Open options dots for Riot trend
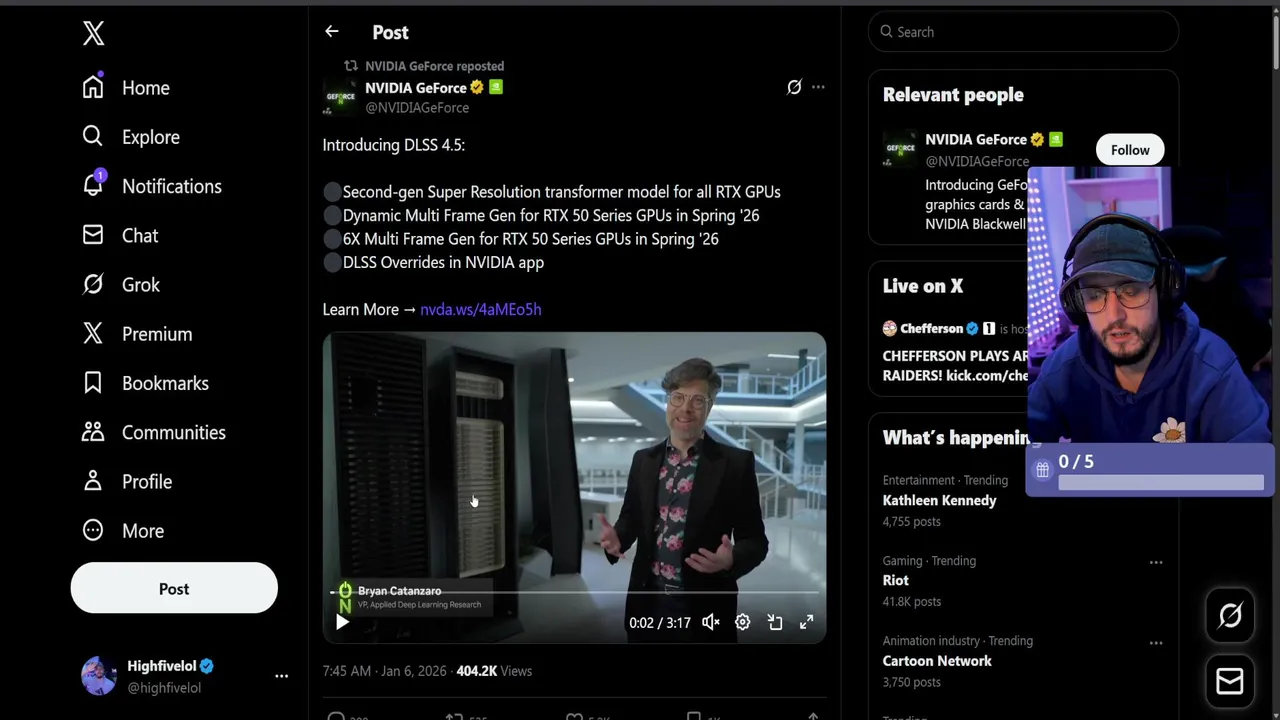 (1156, 563)
